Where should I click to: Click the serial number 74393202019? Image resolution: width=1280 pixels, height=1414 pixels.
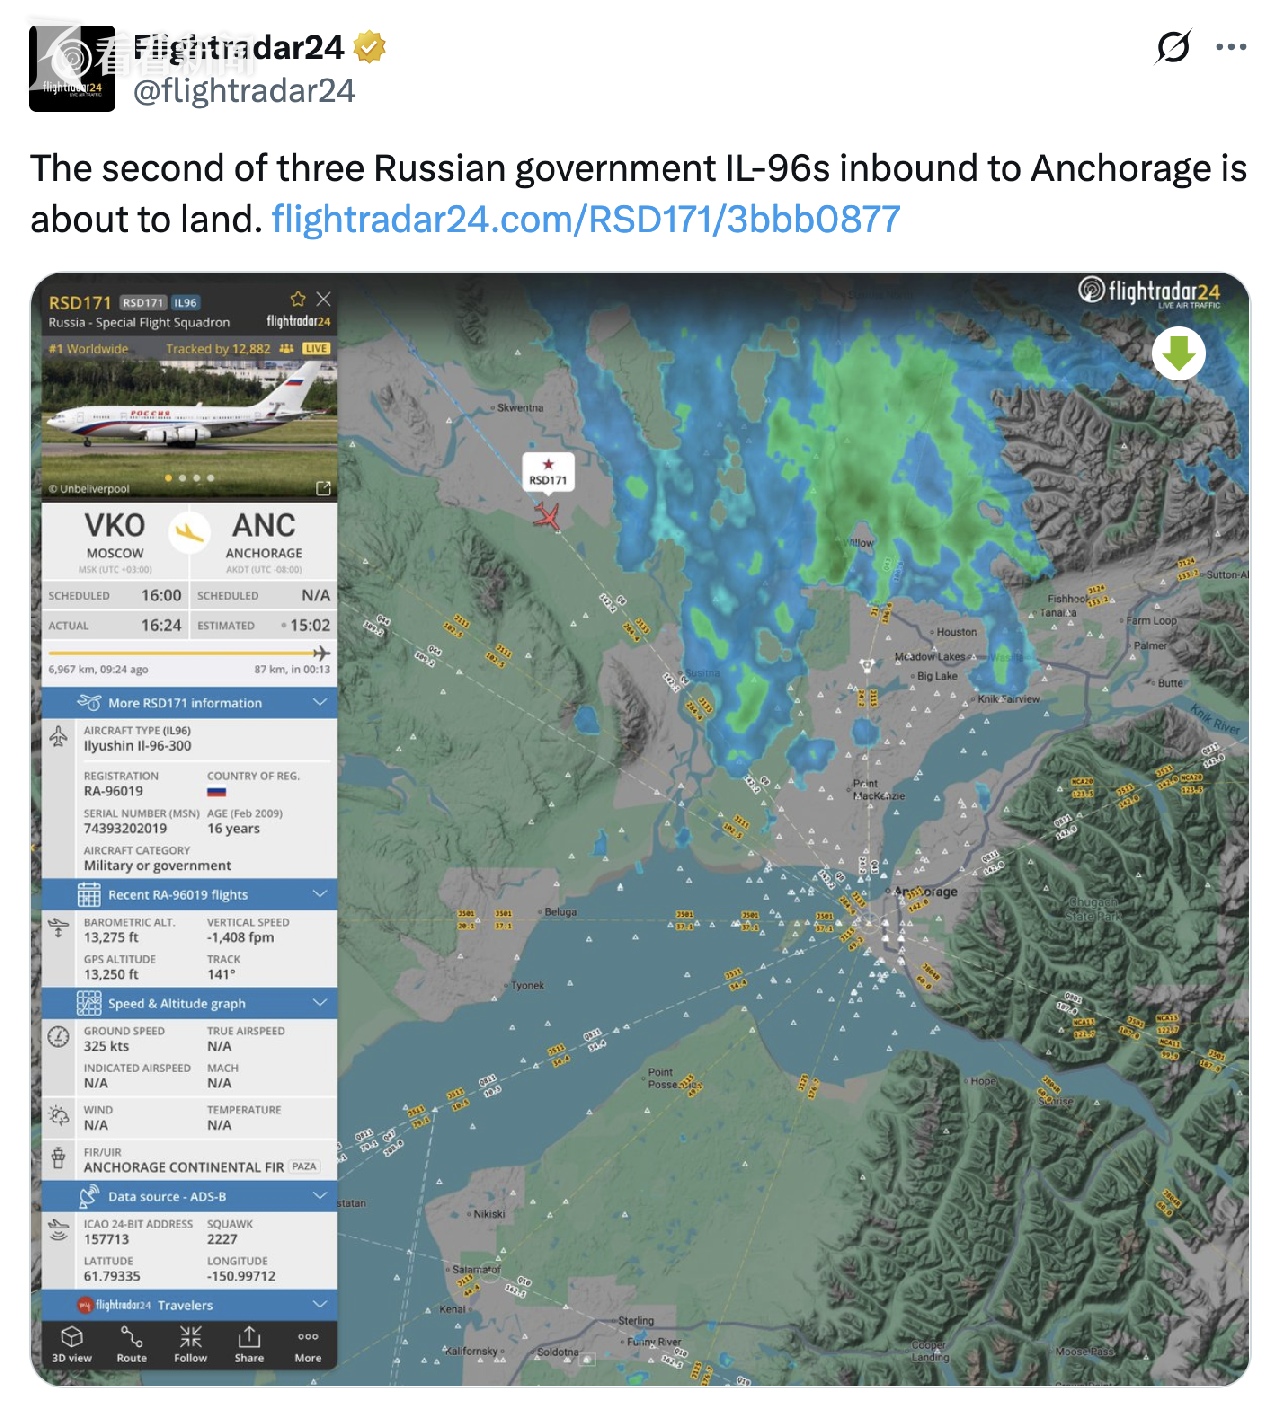[125, 828]
